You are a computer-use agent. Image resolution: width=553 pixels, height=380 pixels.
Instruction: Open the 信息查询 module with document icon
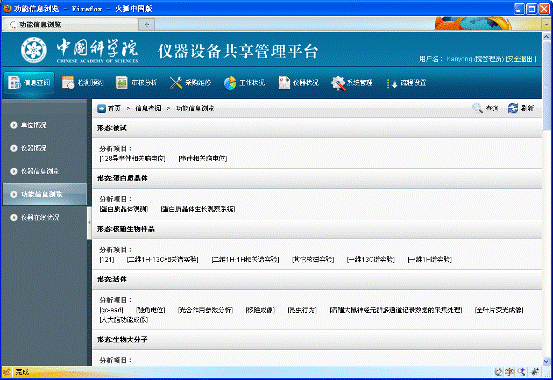(x=29, y=83)
